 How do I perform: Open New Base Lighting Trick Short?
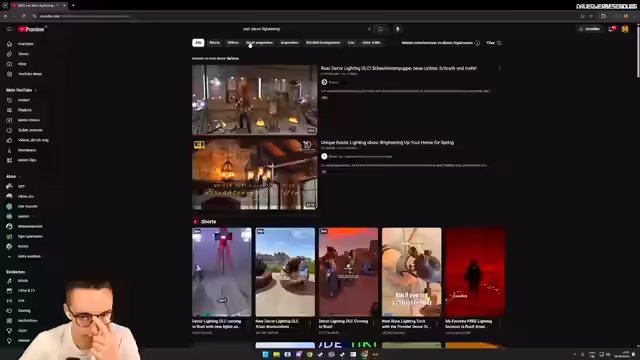[411, 272]
